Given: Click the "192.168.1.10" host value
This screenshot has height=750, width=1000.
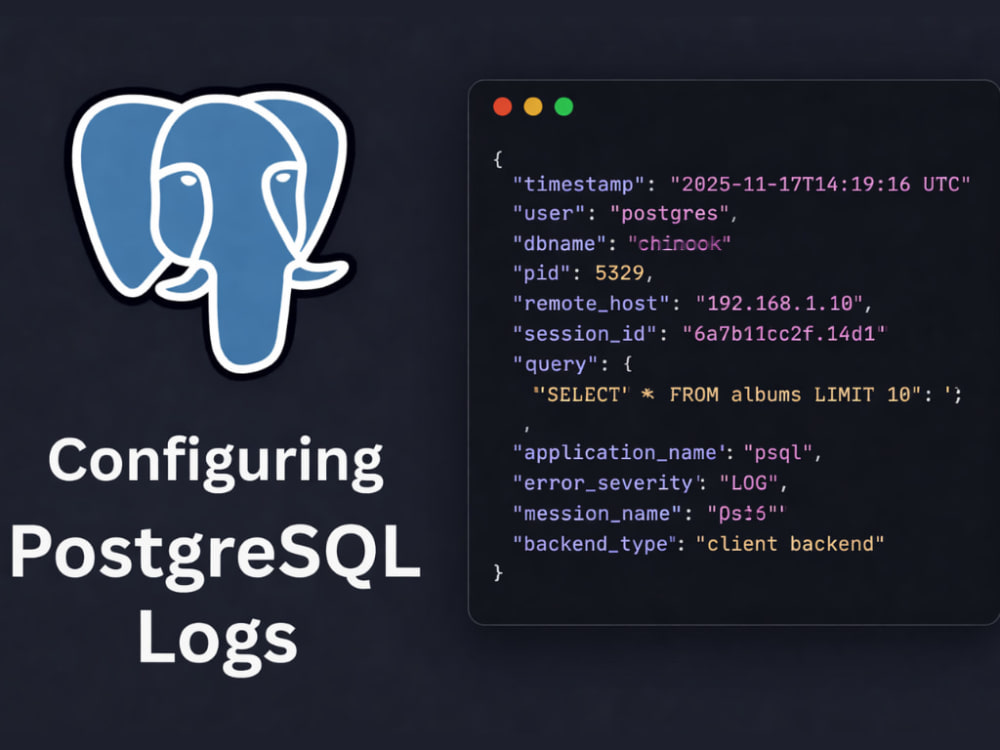Looking at the screenshot, I should coord(779,303).
